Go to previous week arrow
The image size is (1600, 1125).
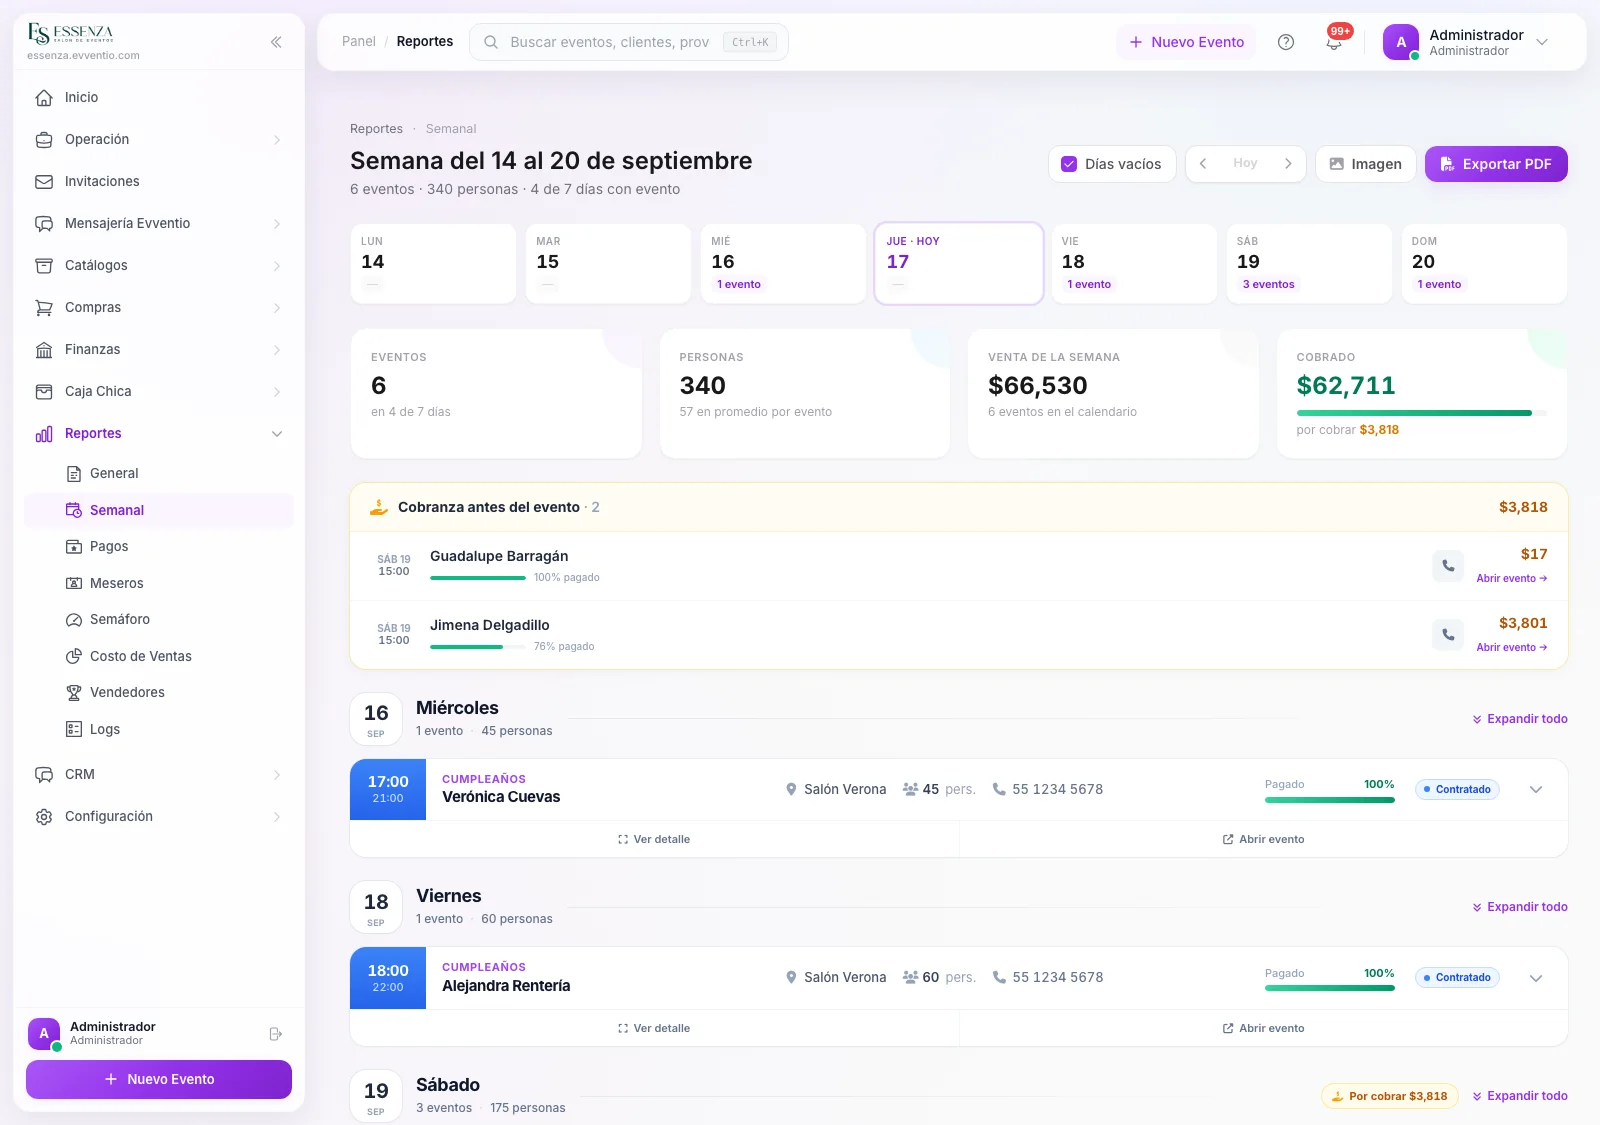pos(1203,164)
